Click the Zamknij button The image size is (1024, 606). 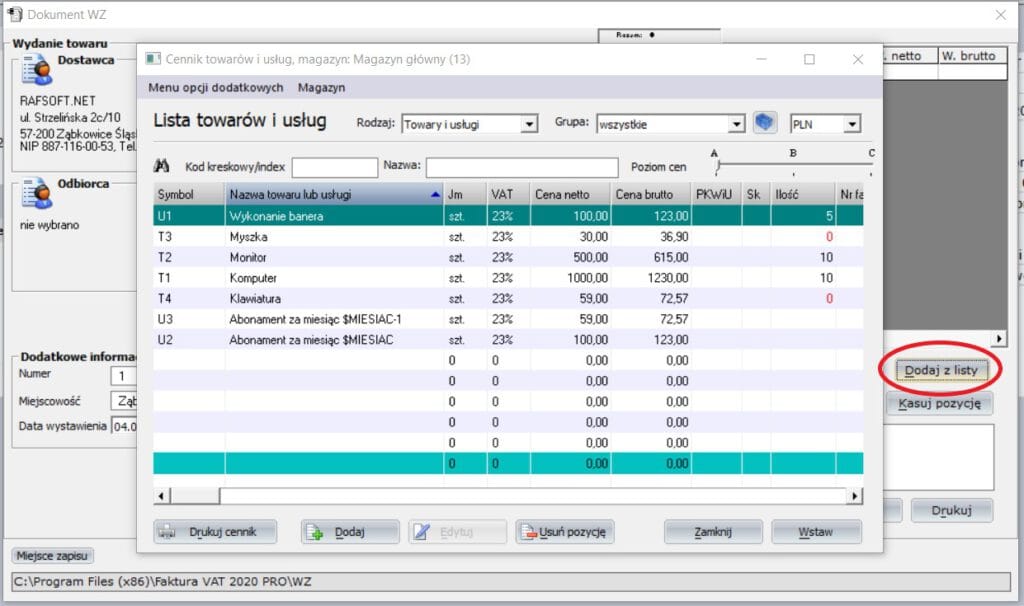pos(713,532)
